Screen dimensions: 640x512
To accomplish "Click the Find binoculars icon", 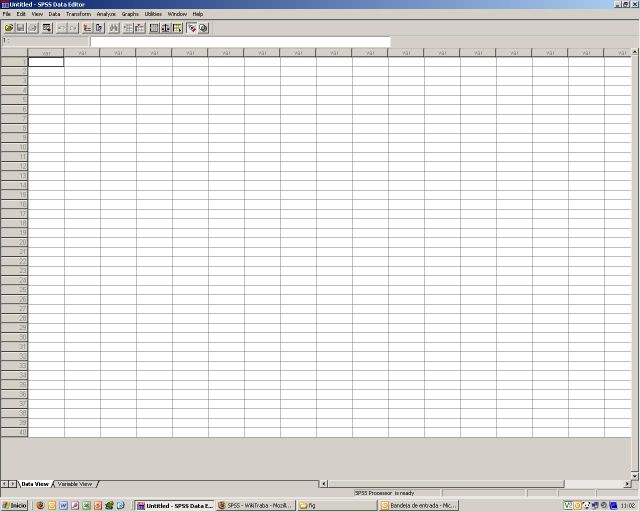I will [114, 28].
